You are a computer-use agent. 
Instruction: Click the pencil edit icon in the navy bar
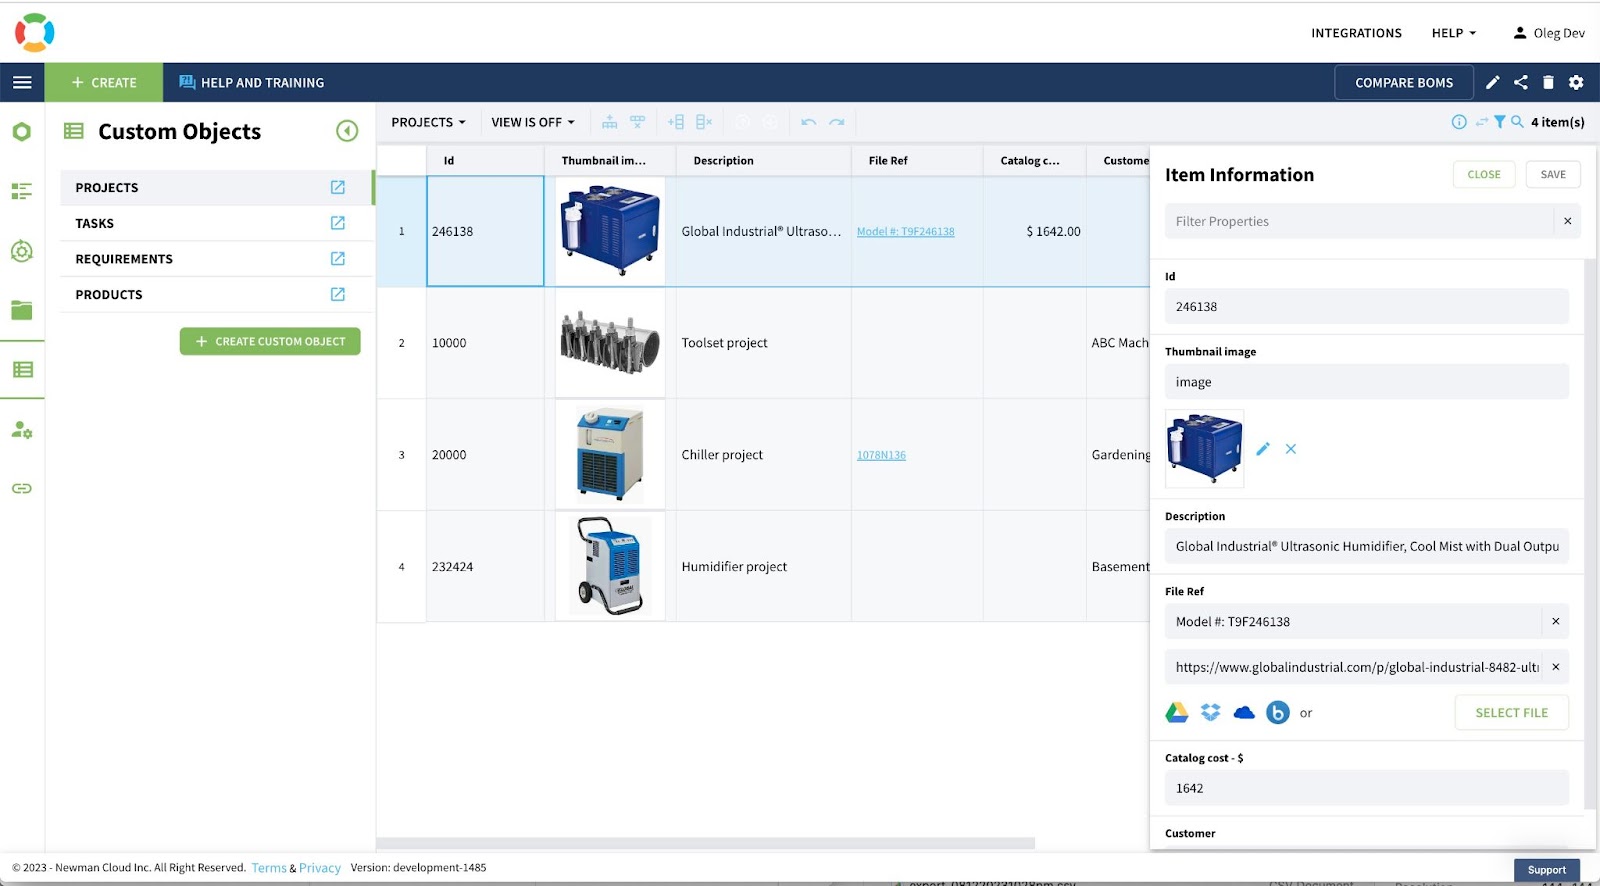coord(1493,83)
